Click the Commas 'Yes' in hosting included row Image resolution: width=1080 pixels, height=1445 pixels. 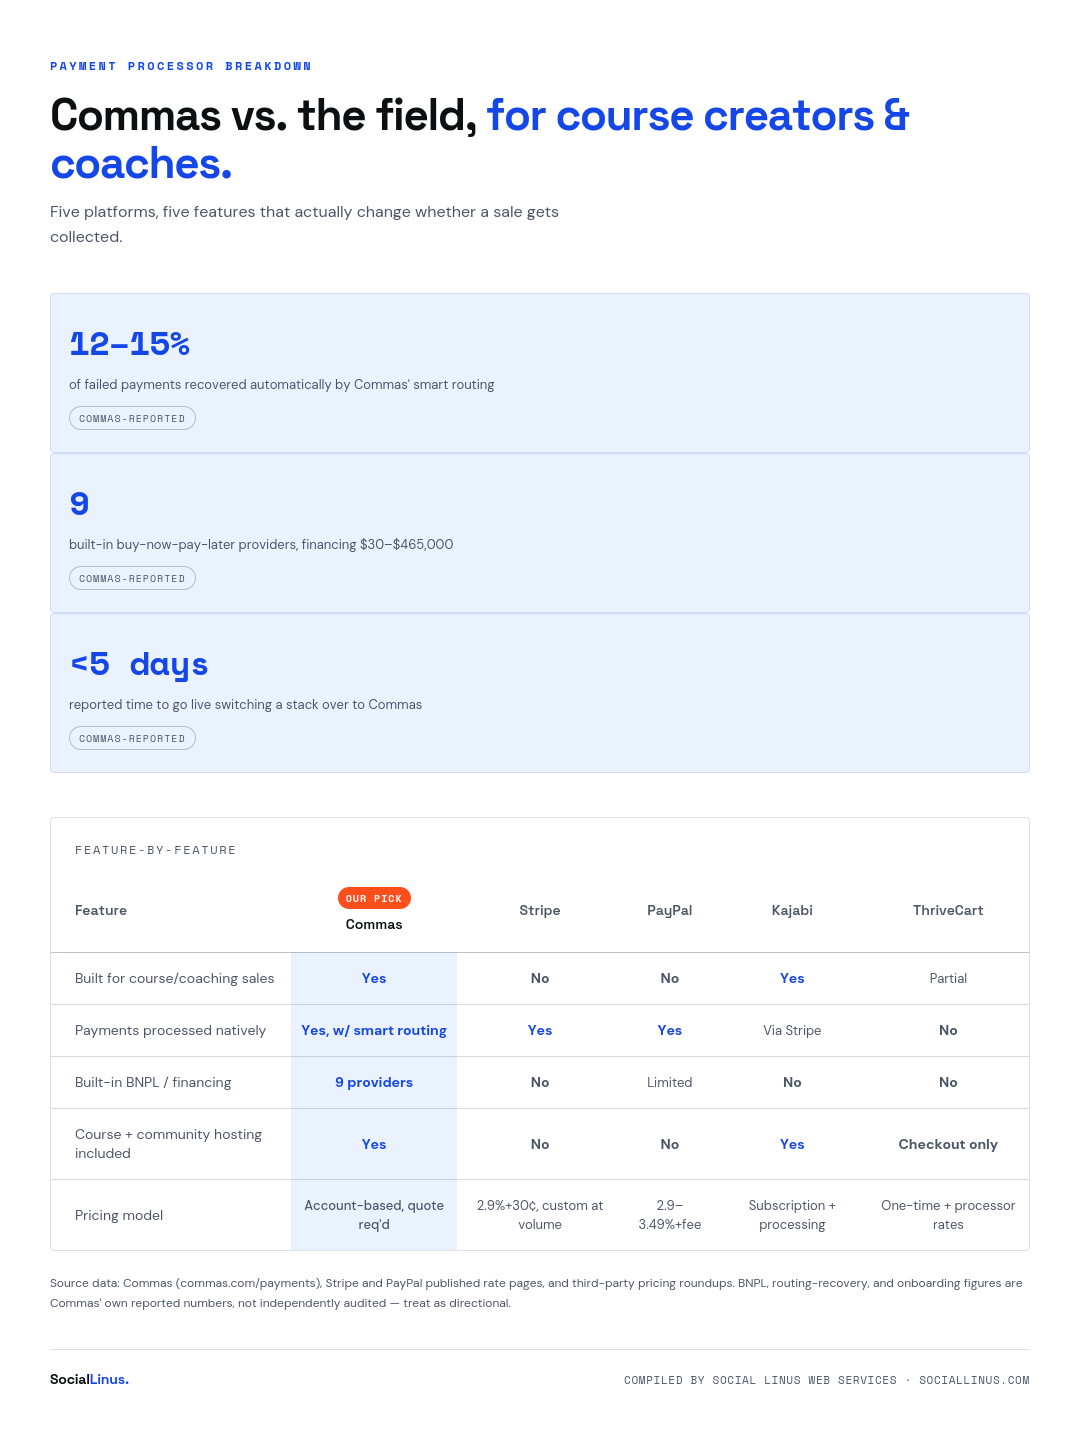374,1144
